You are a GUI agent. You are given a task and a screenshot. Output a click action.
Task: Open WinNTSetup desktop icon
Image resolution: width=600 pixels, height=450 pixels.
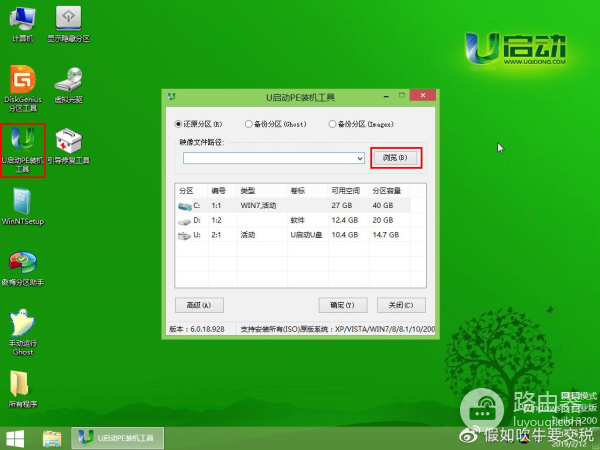[x=23, y=207]
